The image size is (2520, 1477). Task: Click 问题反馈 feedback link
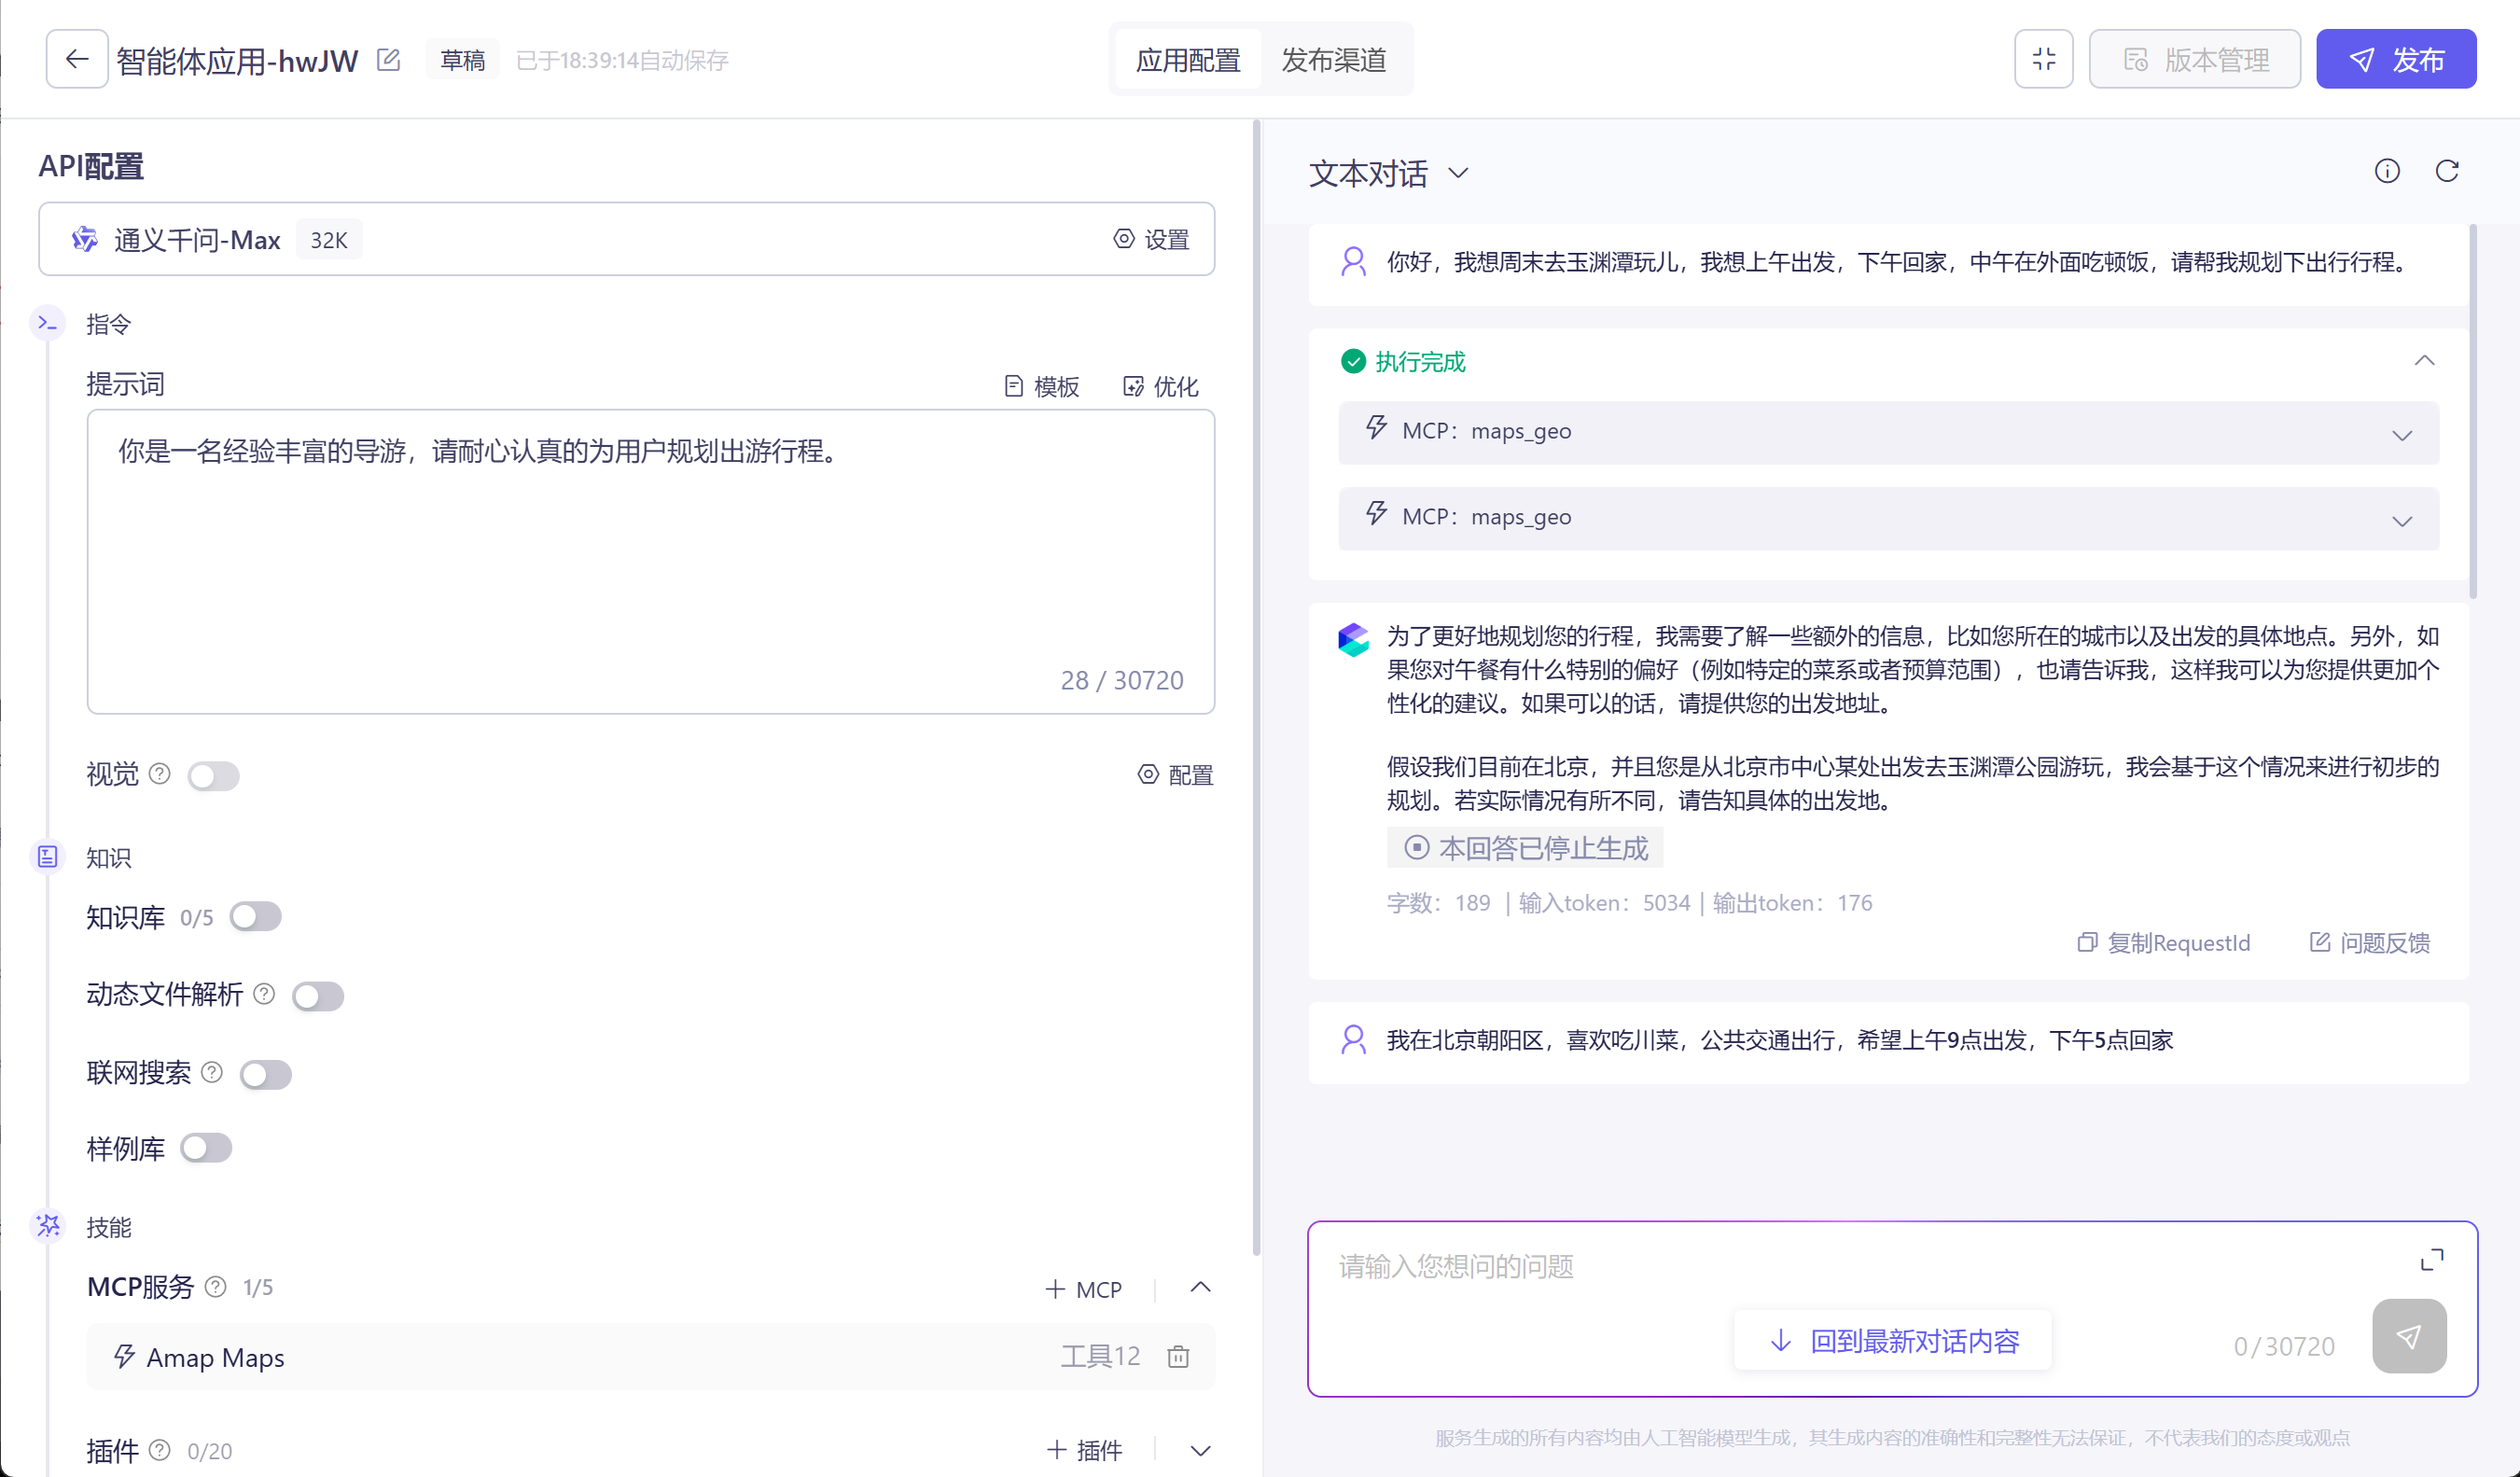[x=2369, y=942]
